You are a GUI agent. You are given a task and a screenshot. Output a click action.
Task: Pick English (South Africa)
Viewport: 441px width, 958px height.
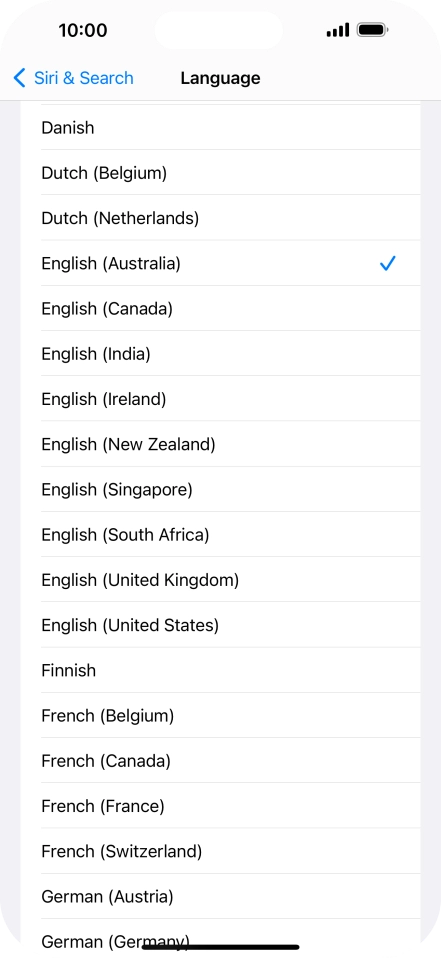(x=220, y=534)
